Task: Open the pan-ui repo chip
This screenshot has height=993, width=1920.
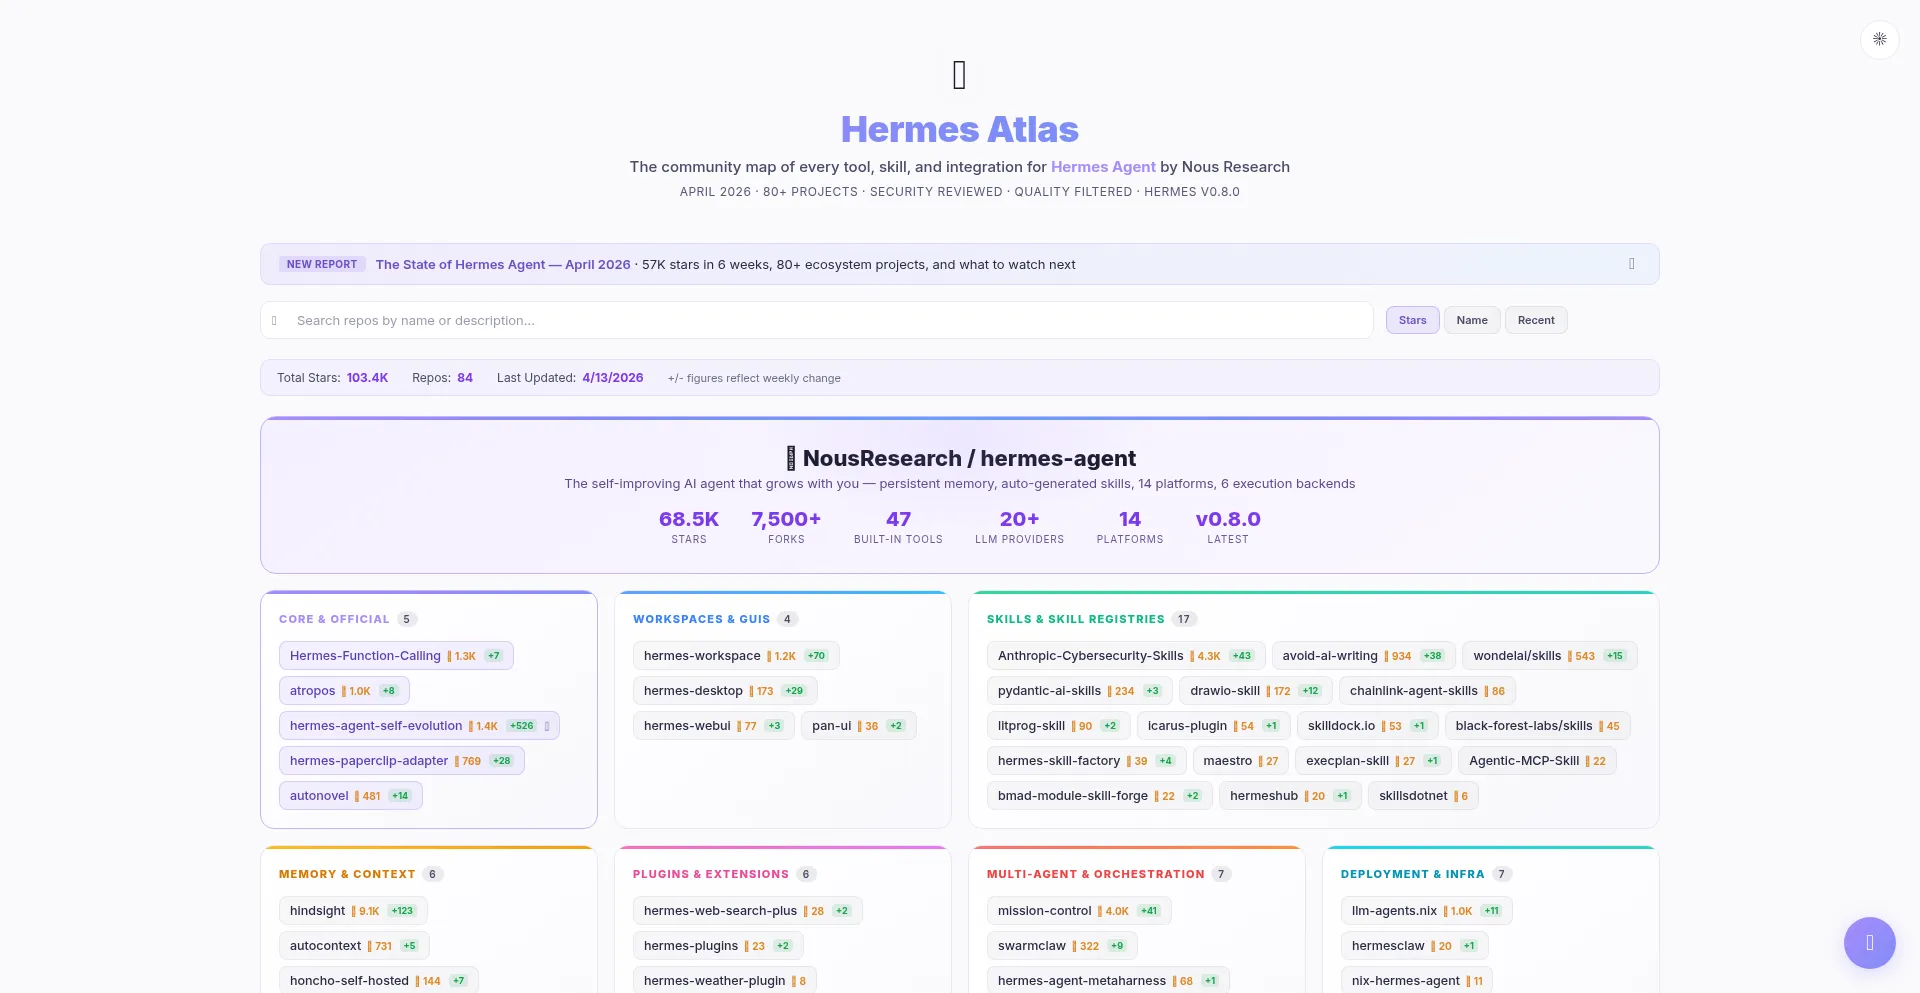Action: coord(858,726)
